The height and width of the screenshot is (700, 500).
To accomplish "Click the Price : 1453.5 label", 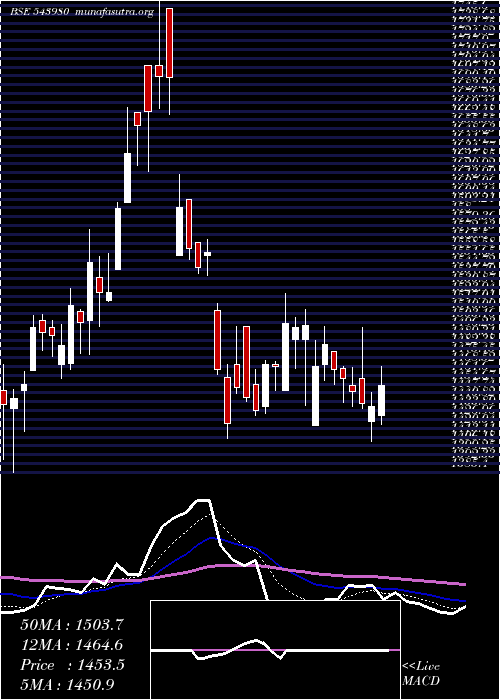I will 72,665.
